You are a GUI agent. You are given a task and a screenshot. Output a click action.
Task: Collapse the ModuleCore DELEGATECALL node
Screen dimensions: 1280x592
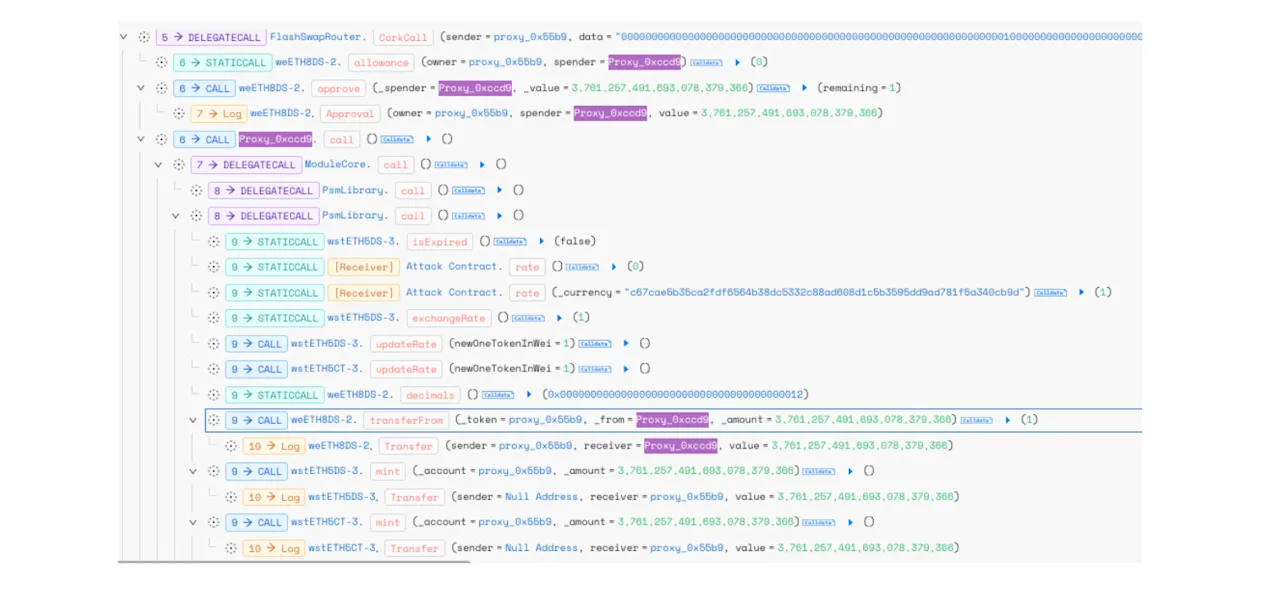point(158,164)
